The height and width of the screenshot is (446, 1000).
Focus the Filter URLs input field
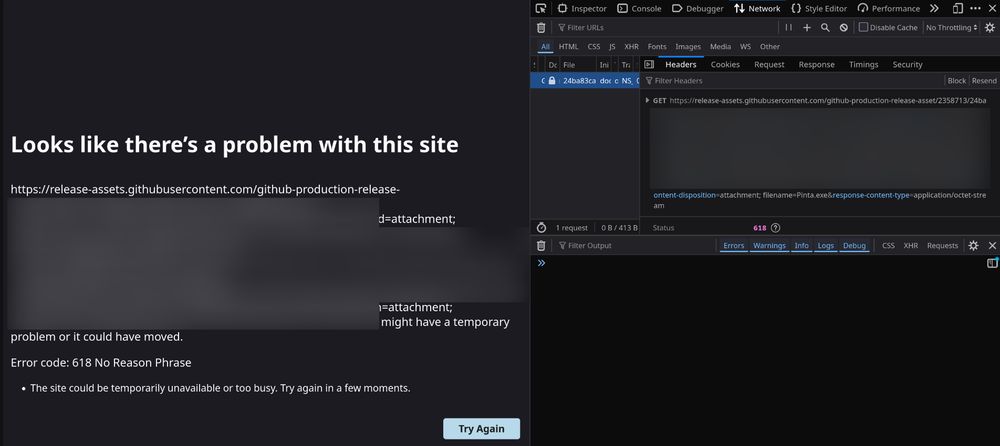(x=666, y=27)
